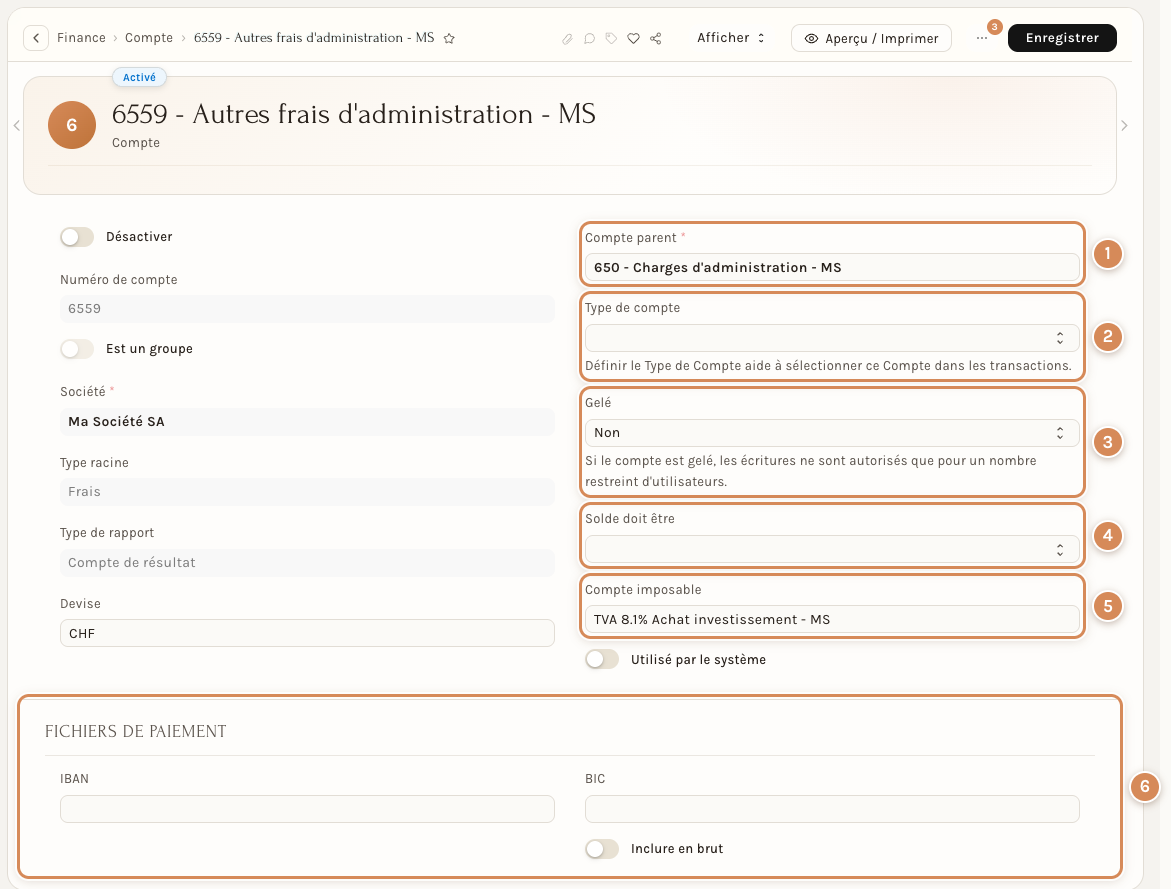Toggle the 'Est un groupe' switch

(77, 349)
